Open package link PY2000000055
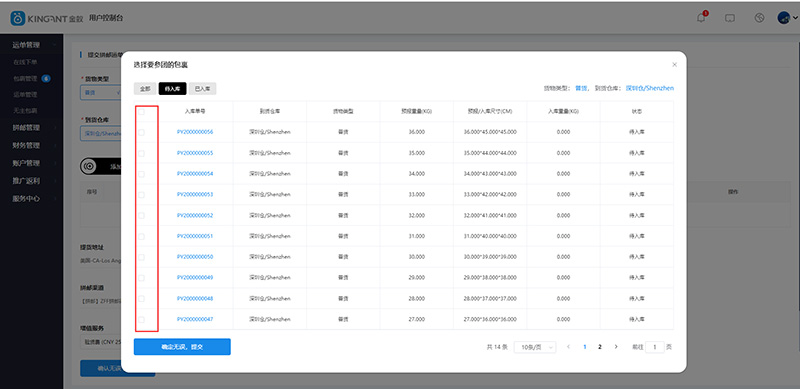Screen dimensions: 800x389 coord(195,153)
